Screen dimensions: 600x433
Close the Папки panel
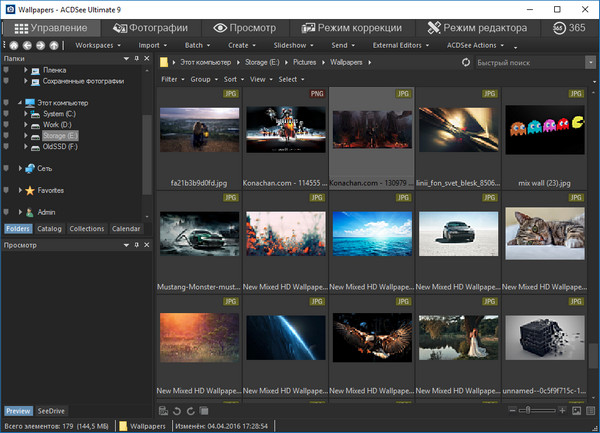(147, 60)
